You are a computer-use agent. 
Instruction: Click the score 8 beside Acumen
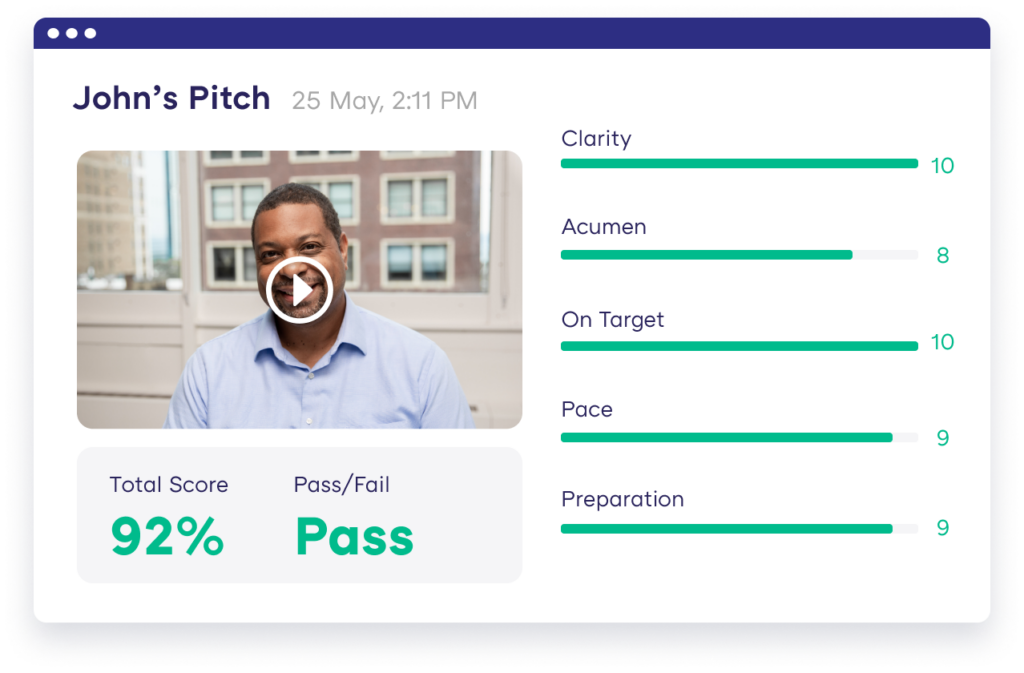click(941, 254)
